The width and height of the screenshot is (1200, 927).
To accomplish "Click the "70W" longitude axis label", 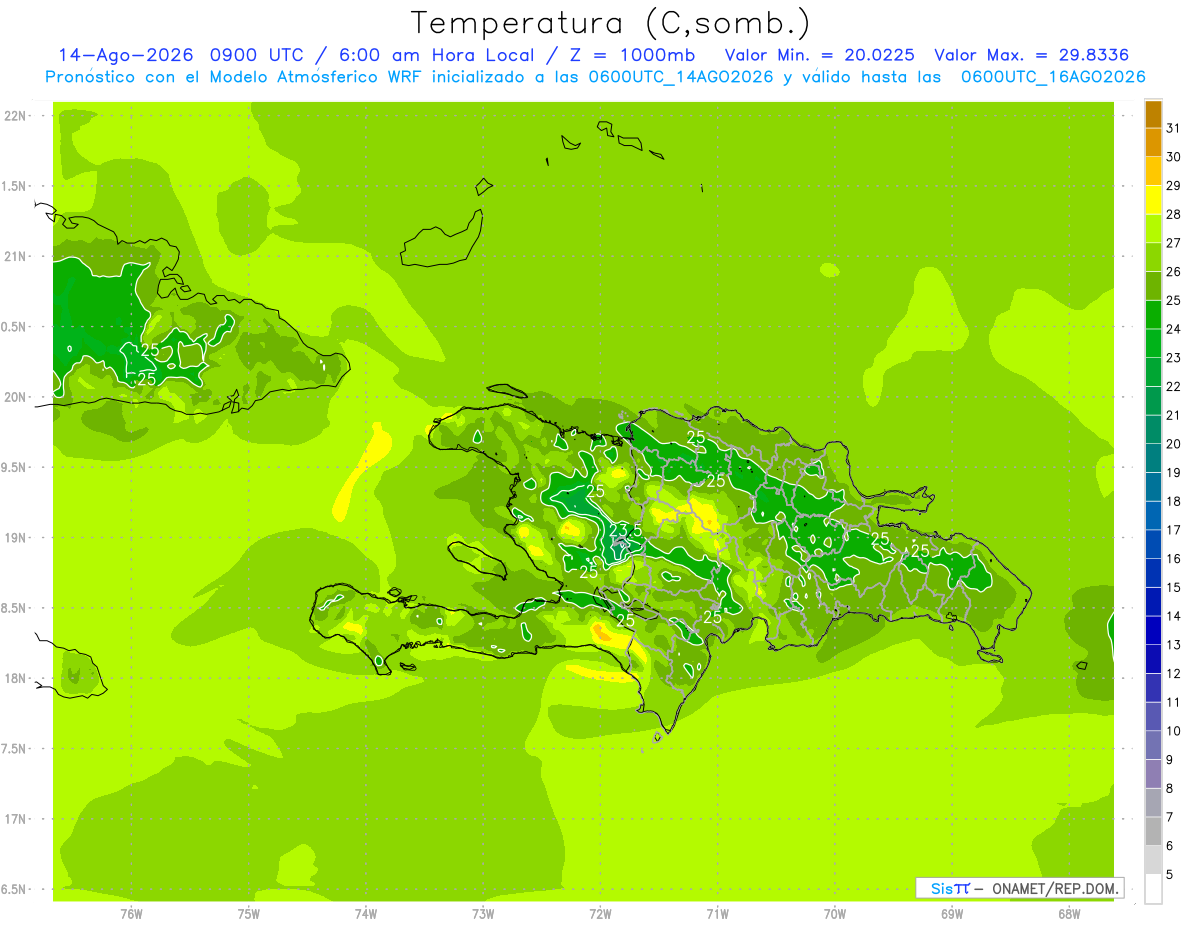I will 835,914.
